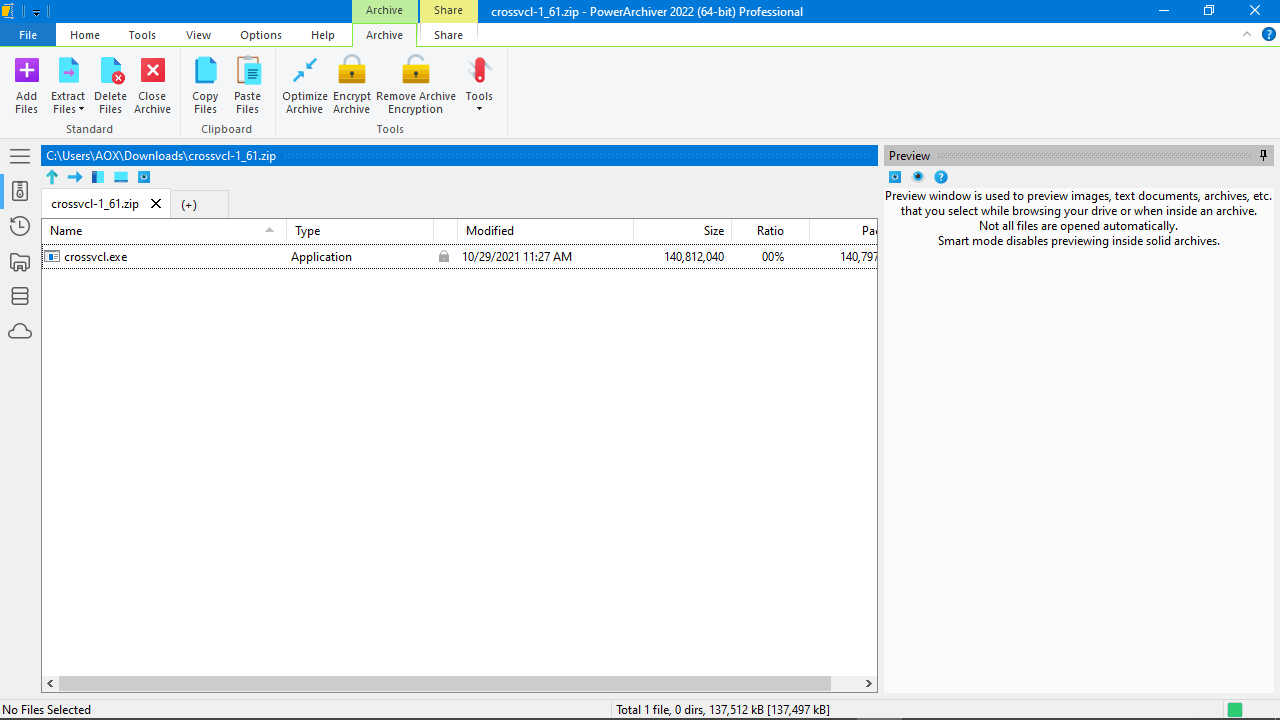The height and width of the screenshot is (720, 1280).
Task: Pin the Preview panel
Action: [1264, 156]
